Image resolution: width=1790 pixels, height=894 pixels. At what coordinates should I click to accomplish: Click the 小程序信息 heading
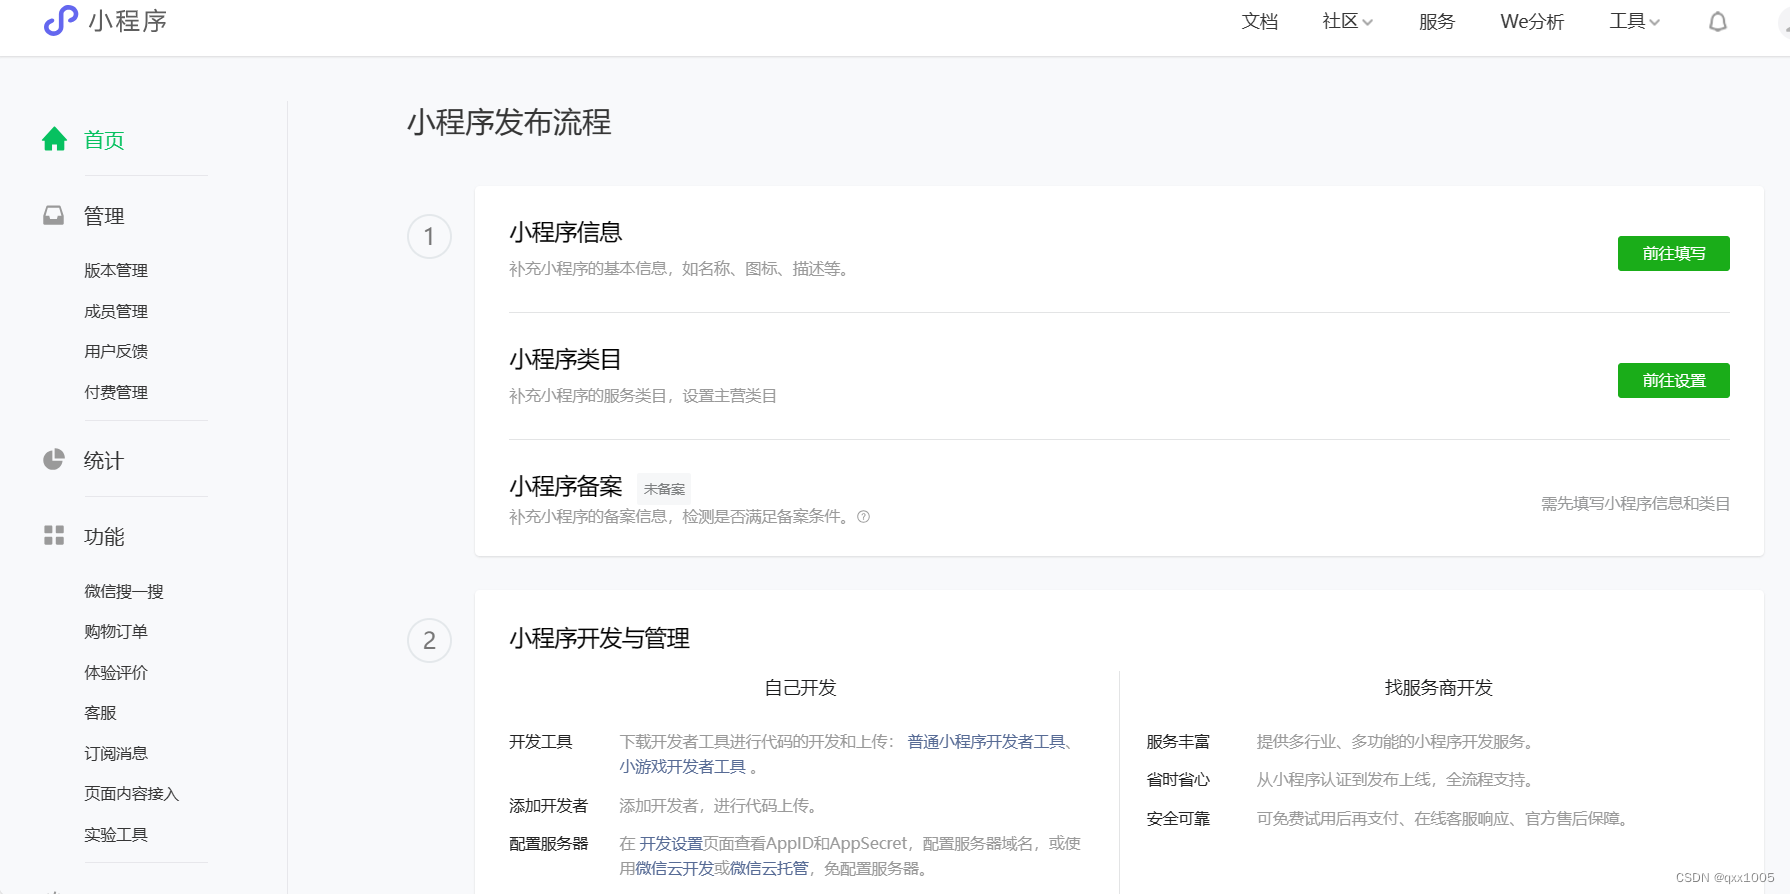[565, 232]
